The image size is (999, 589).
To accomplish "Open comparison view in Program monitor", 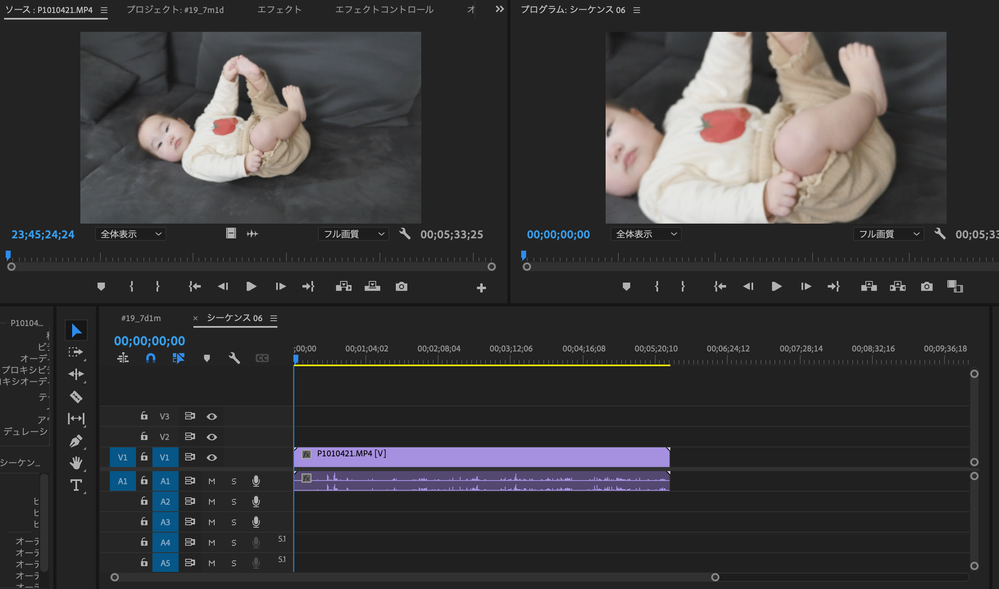I will [x=954, y=287].
